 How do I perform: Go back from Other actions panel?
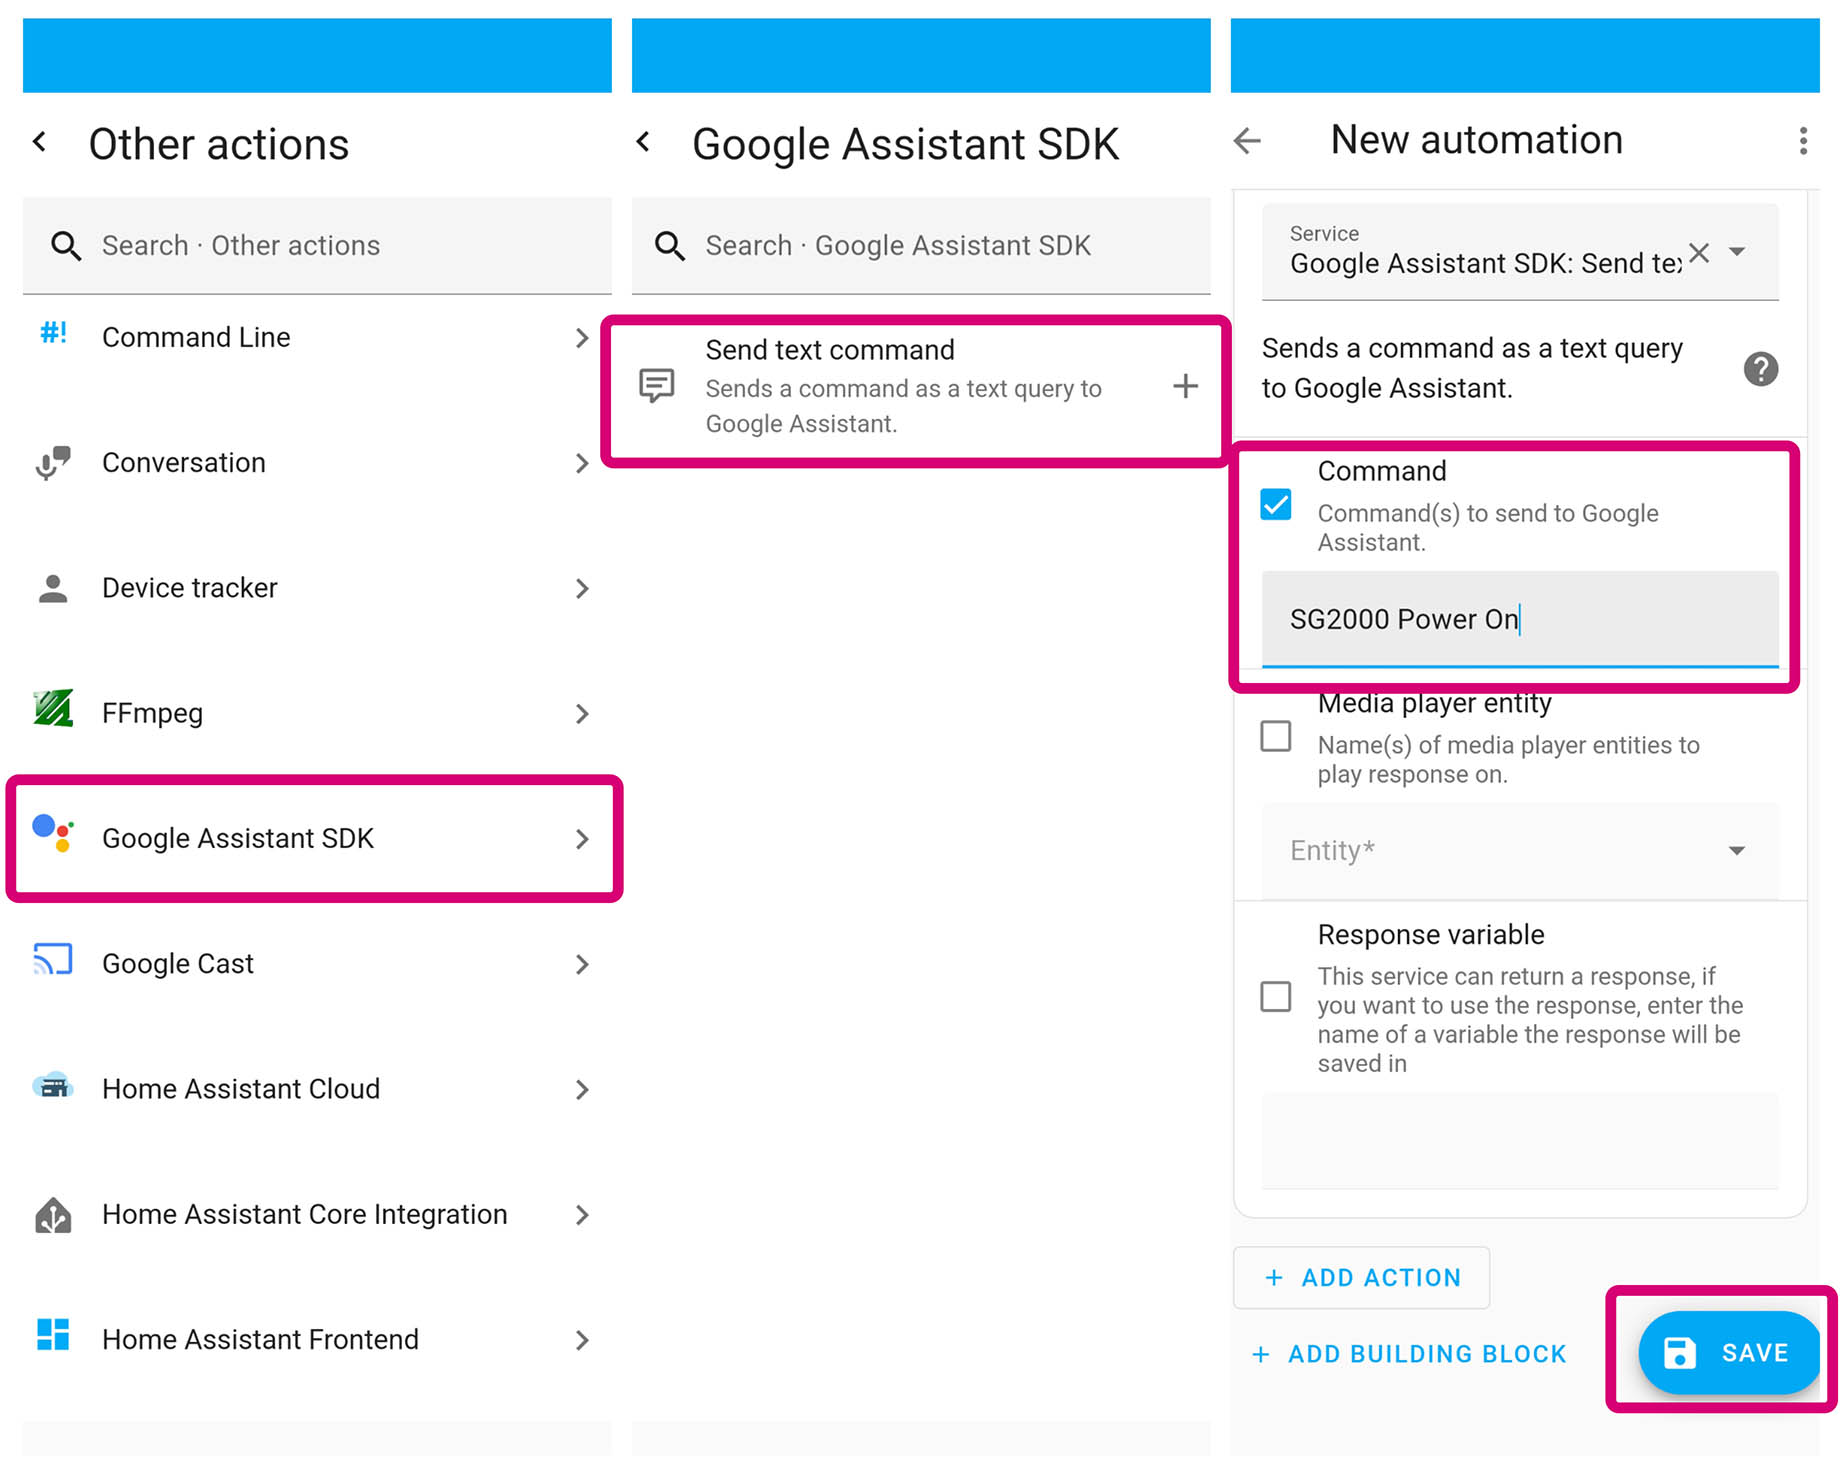(x=40, y=142)
